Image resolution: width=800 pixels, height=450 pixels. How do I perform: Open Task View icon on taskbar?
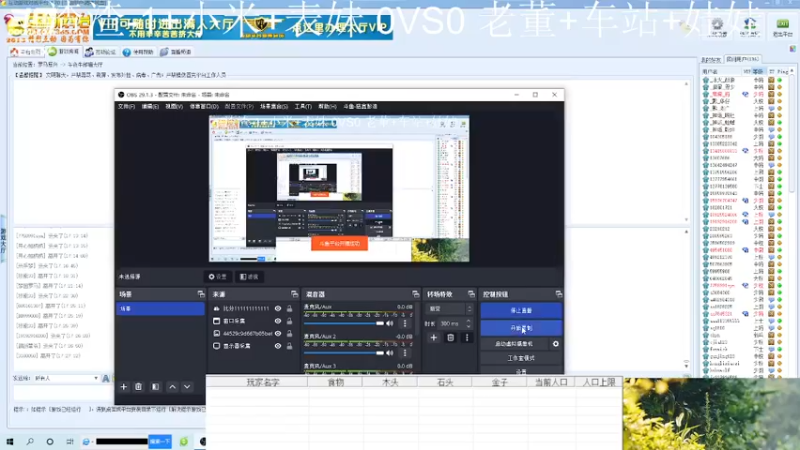[x=70, y=441]
